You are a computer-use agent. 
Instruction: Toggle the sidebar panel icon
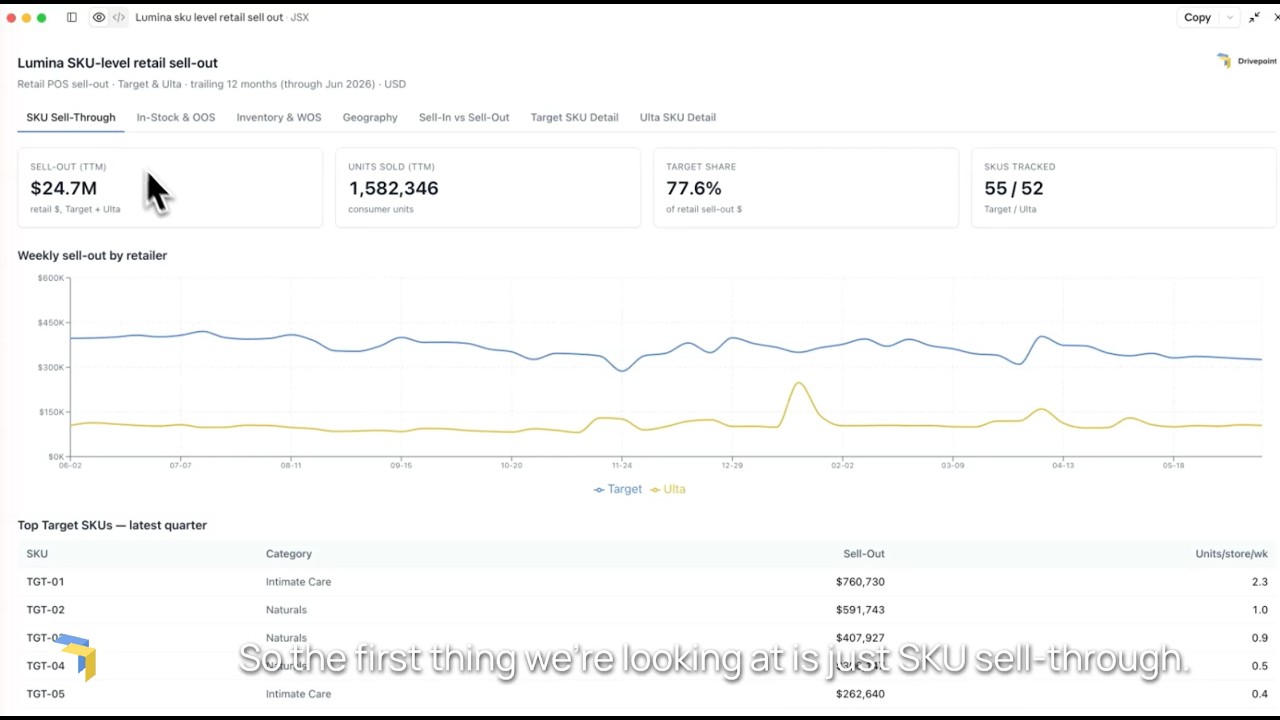pos(72,17)
